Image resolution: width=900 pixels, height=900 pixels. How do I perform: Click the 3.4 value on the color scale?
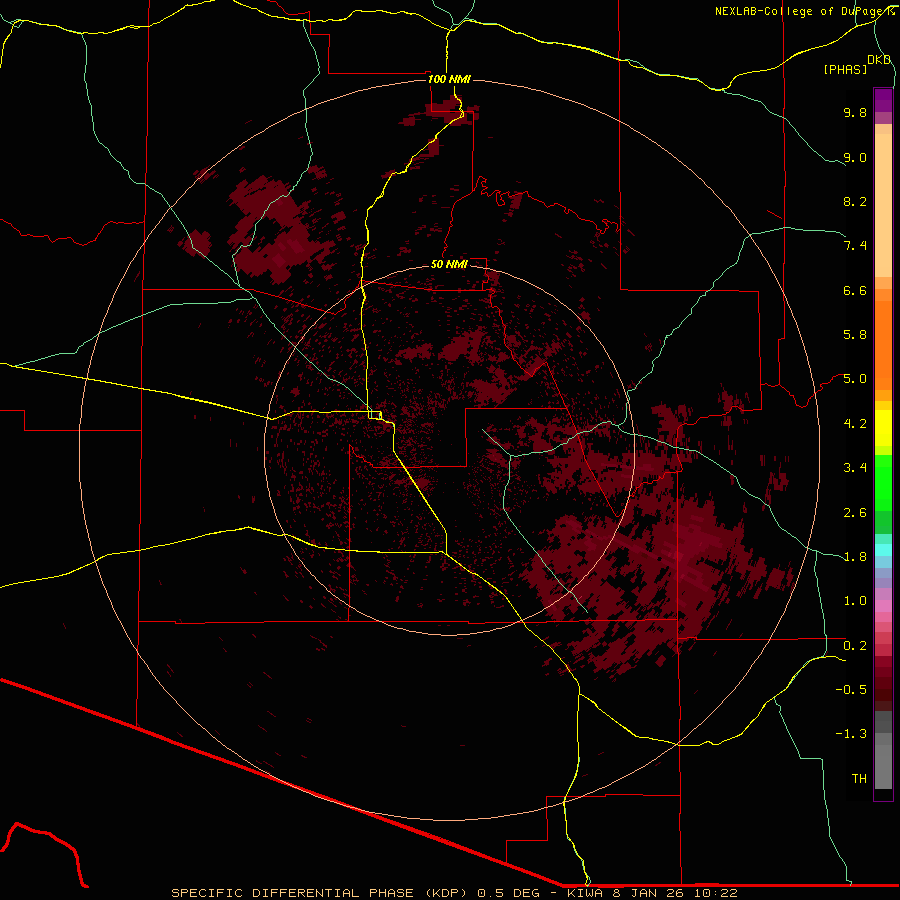pos(855,468)
